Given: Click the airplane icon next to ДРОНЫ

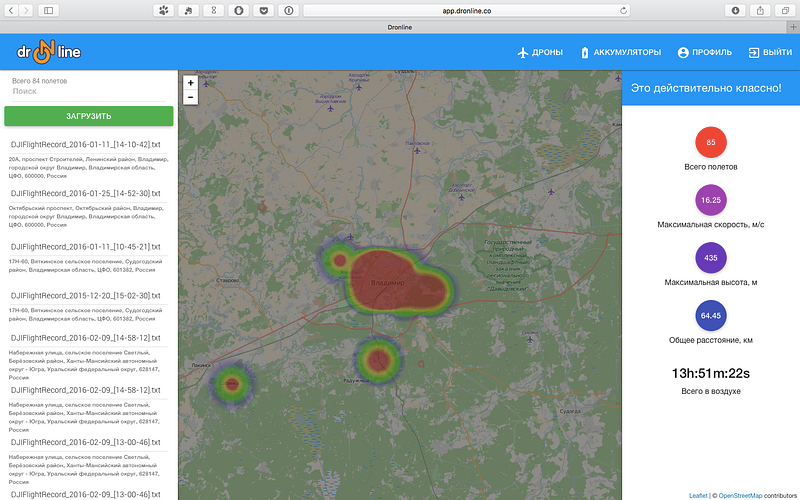Looking at the screenshot, I should coord(523,52).
